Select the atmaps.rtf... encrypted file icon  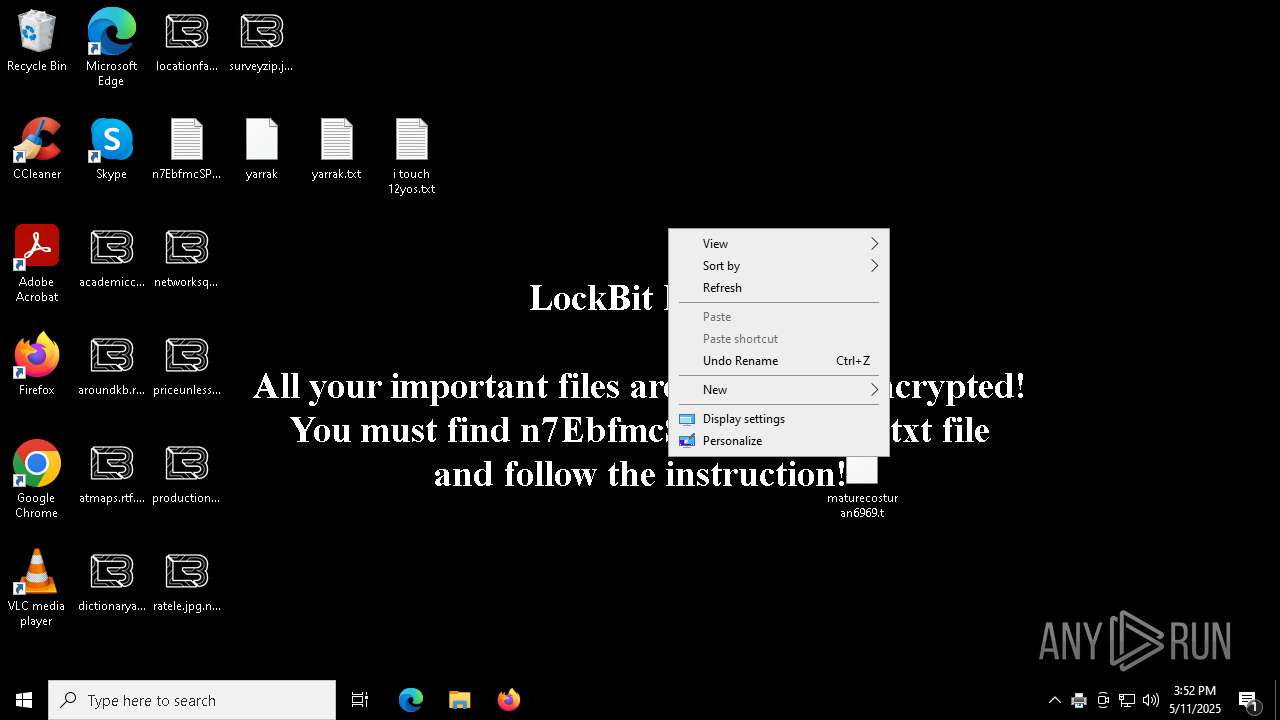(x=111, y=474)
